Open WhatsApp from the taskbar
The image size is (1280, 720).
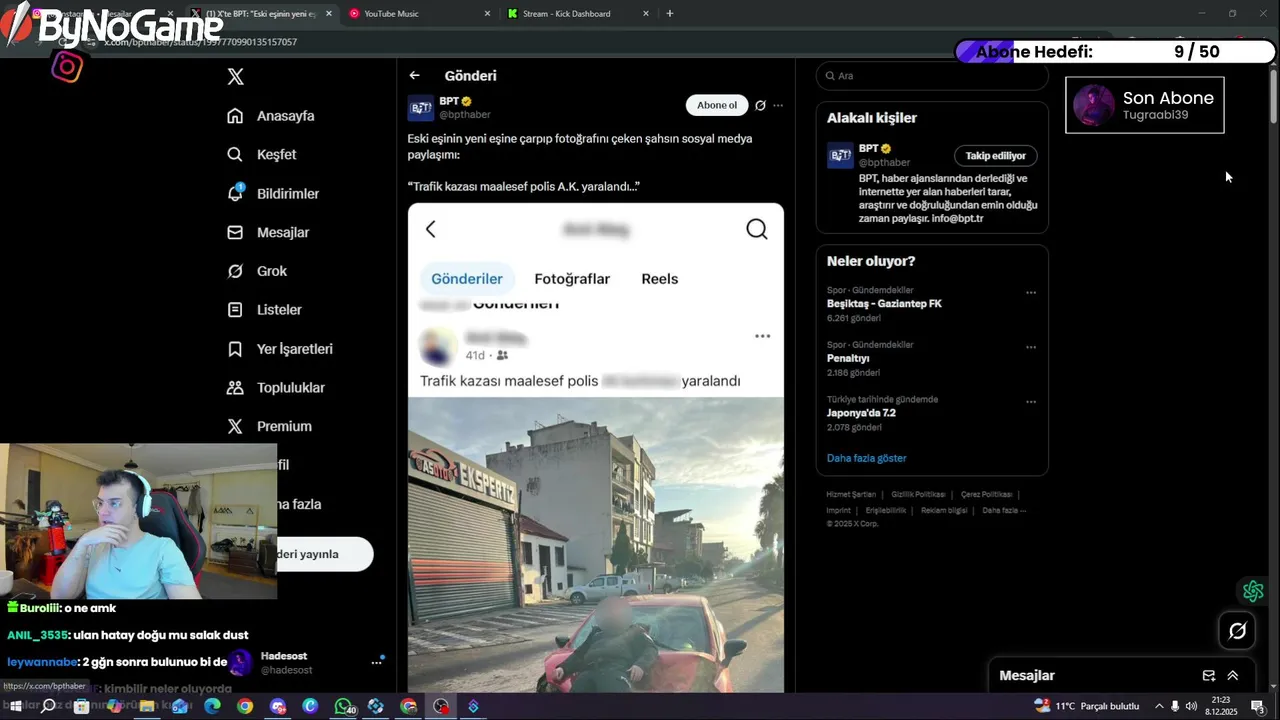point(343,706)
